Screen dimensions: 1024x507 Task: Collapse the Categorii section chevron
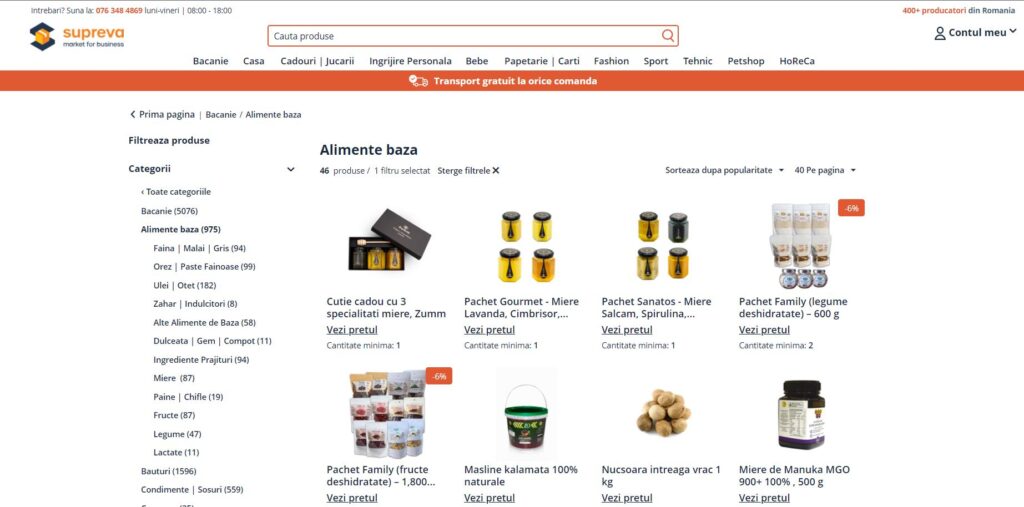coord(291,169)
